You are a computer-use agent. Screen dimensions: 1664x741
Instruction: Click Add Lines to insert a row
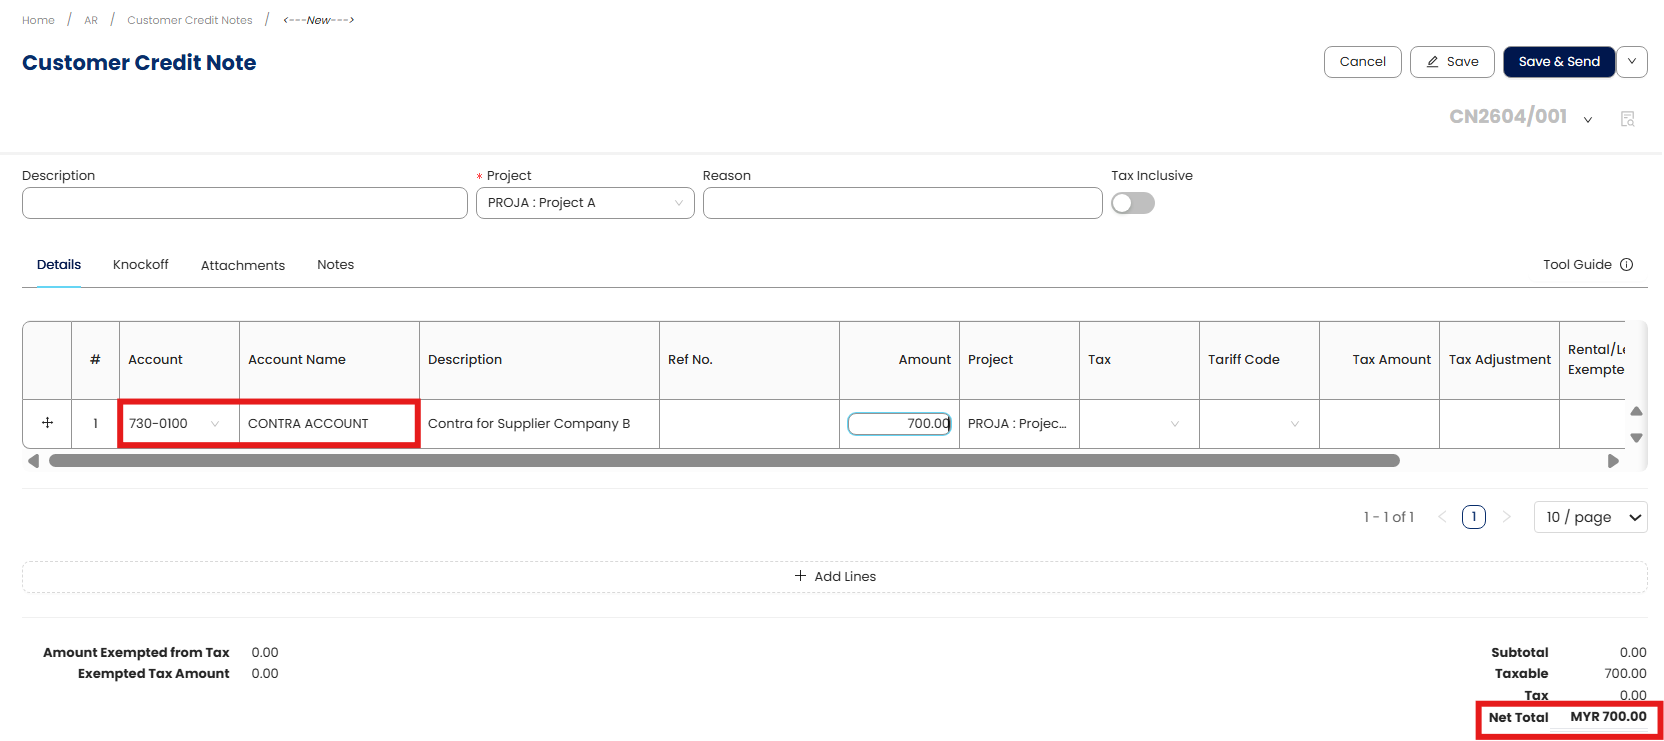tap(835, 577)
